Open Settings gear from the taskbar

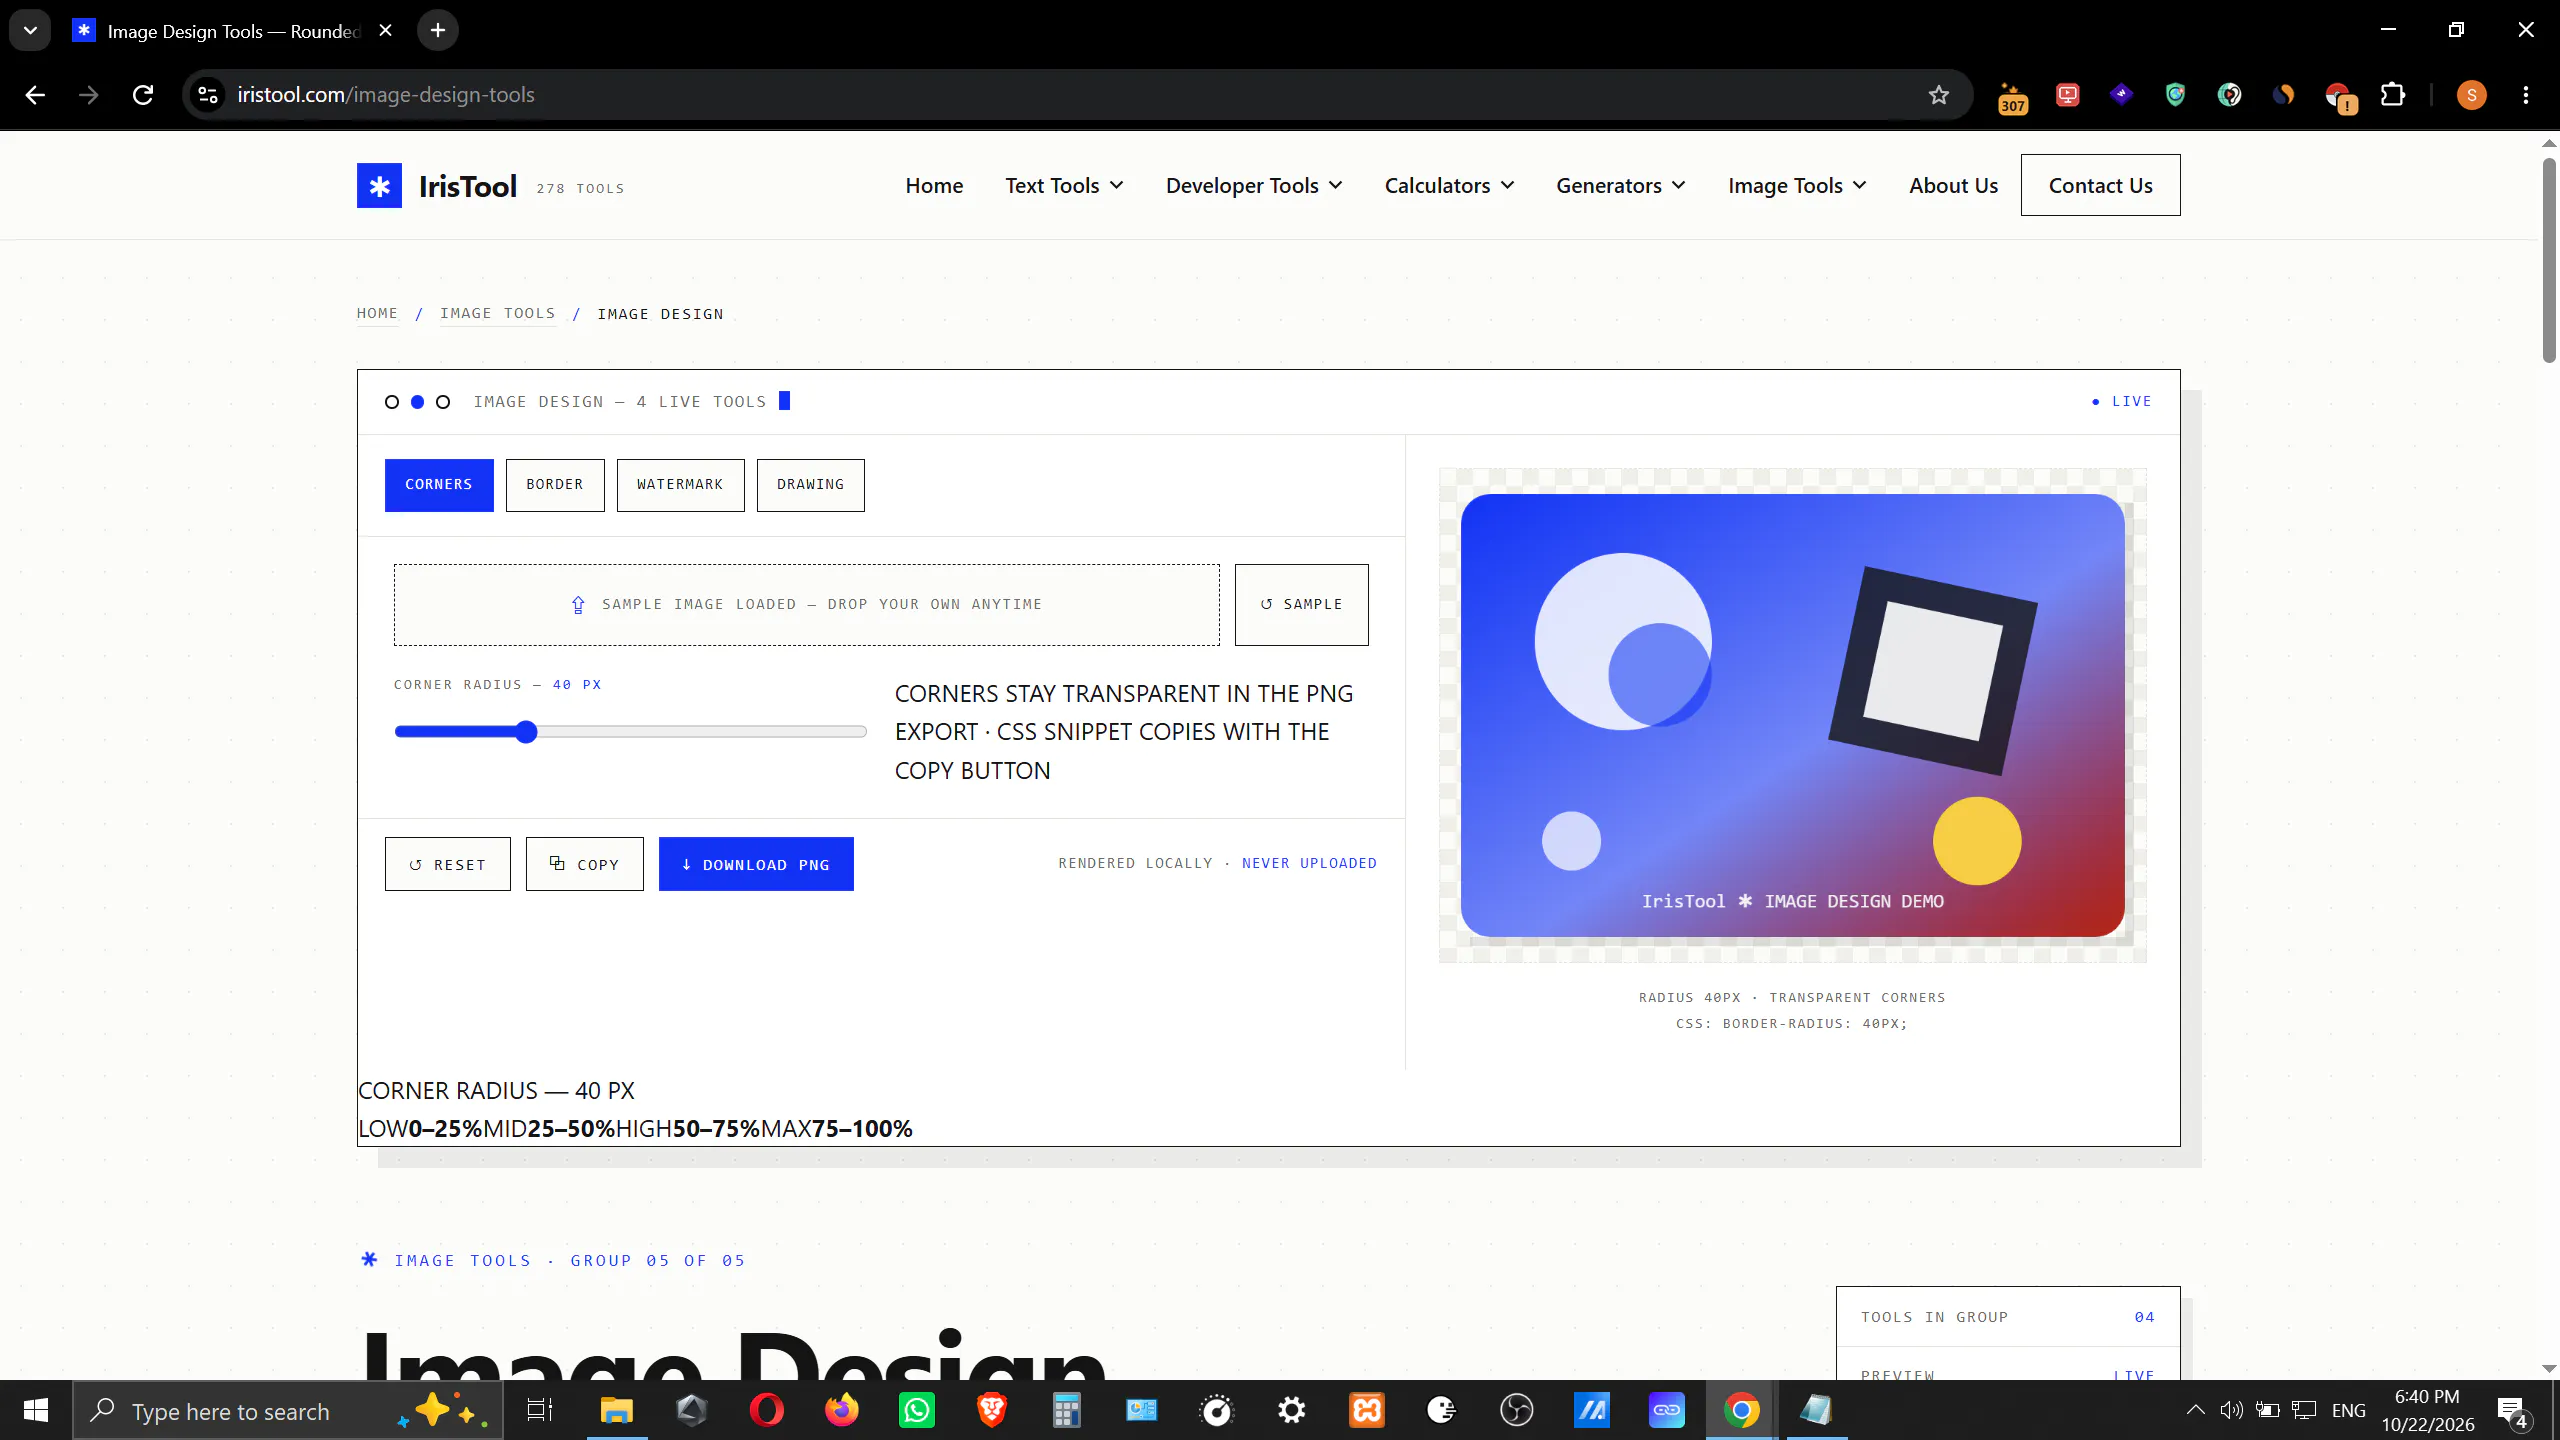point(1292,1411)
